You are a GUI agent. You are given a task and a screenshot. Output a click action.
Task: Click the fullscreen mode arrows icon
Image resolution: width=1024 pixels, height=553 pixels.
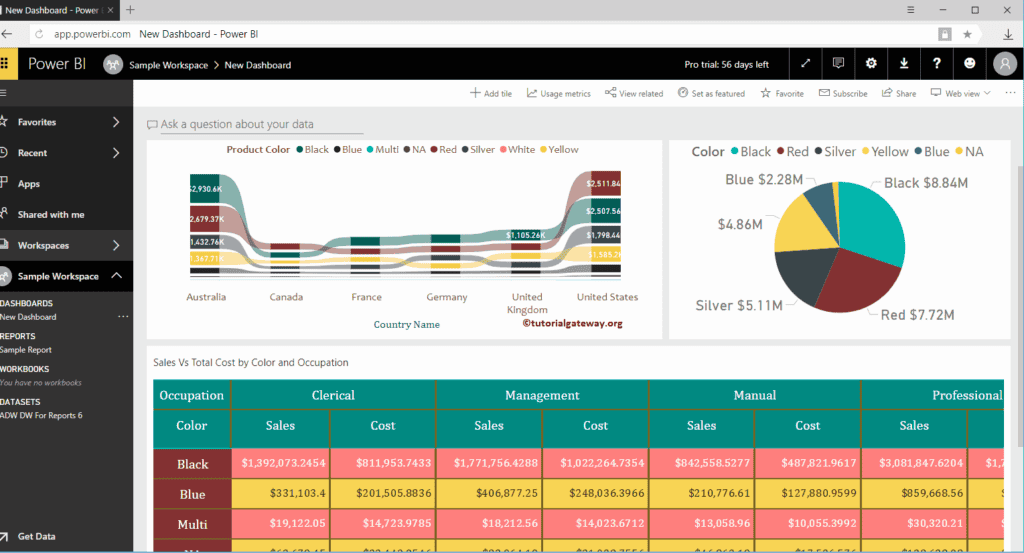coord(806,64)
